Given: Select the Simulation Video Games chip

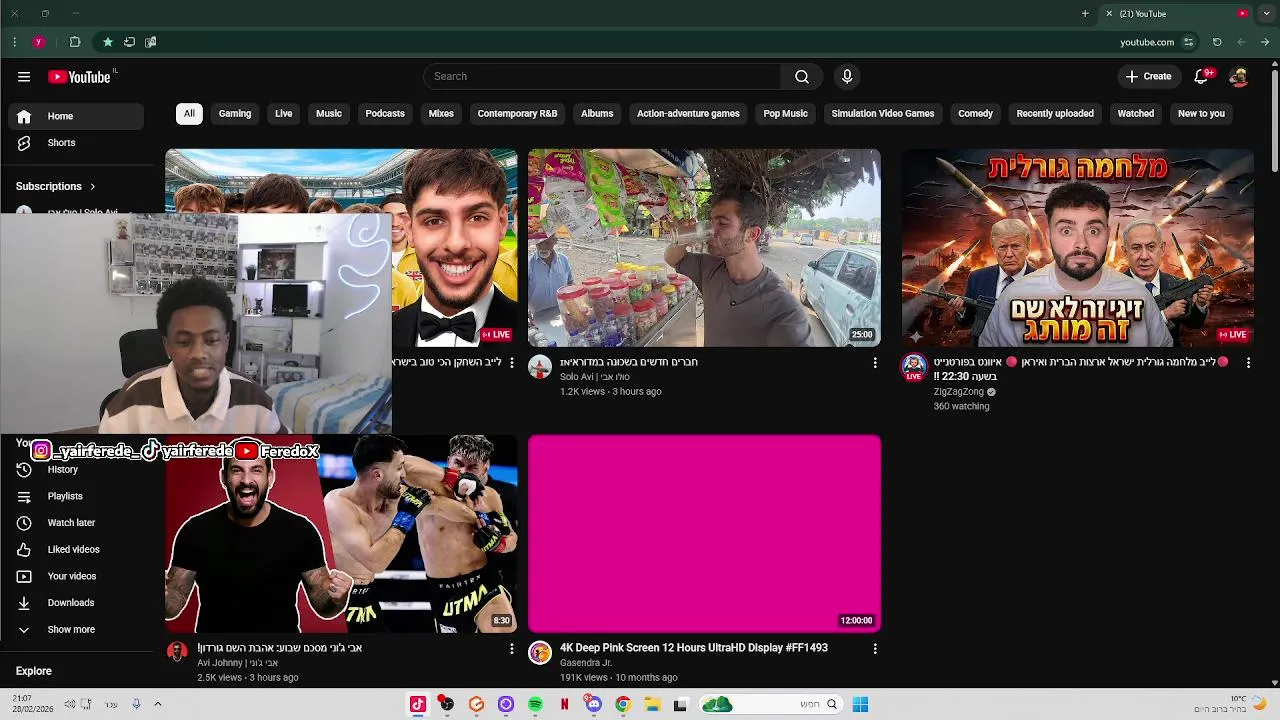Looking at the screenshot, I should coord(883,114).
